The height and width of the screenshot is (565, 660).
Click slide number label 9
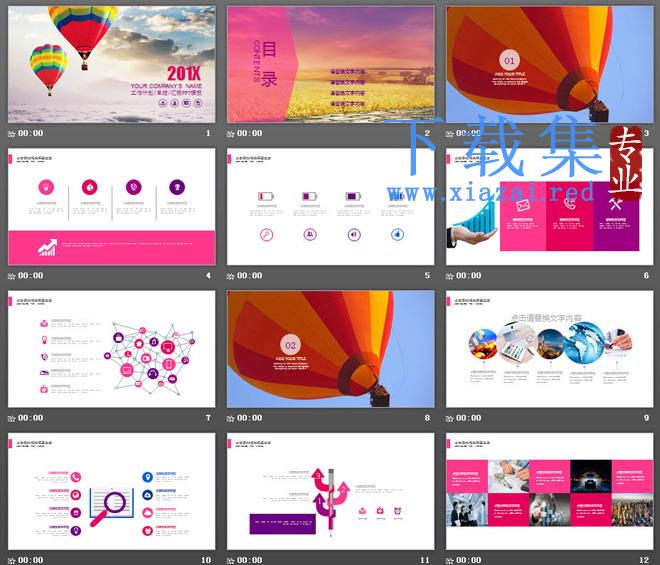[x=646, y=418]
